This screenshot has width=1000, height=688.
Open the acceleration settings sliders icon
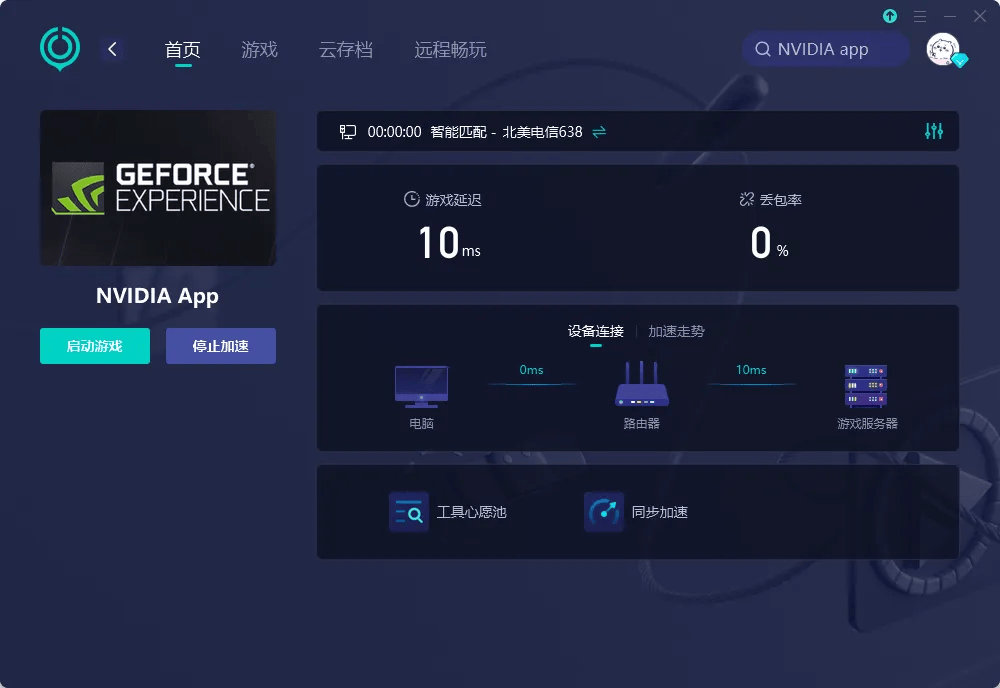(934, 131)
